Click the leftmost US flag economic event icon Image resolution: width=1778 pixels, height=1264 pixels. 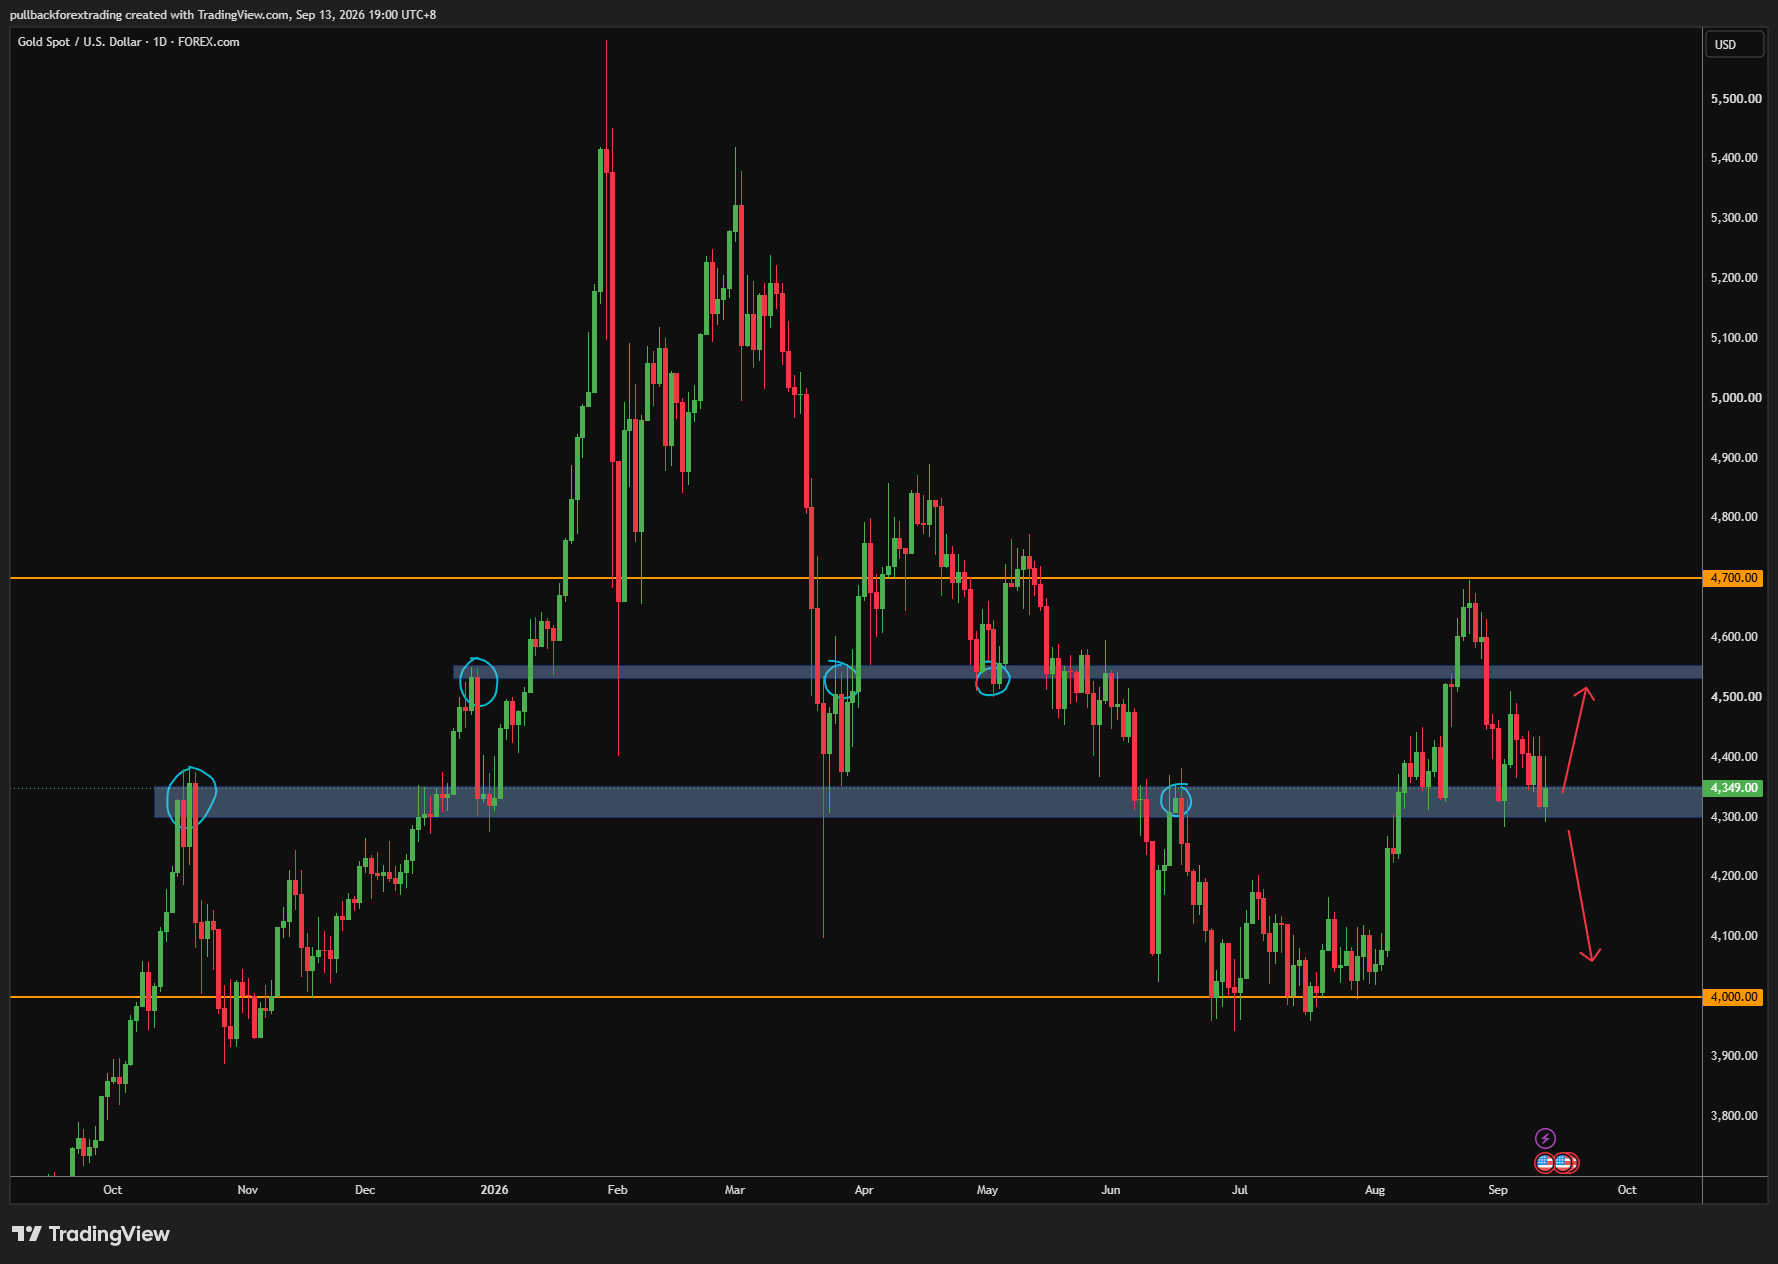pos(1545,1162)
